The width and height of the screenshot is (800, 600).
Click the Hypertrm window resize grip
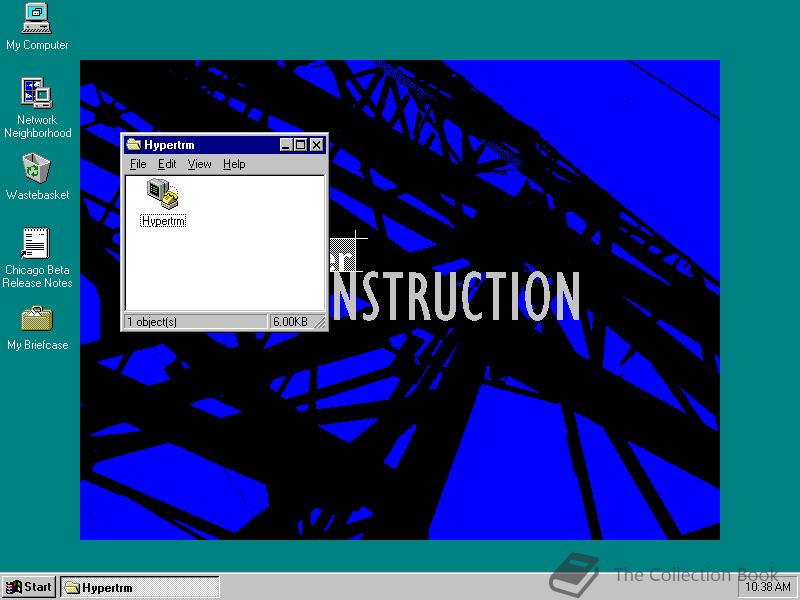click(320, 322)
